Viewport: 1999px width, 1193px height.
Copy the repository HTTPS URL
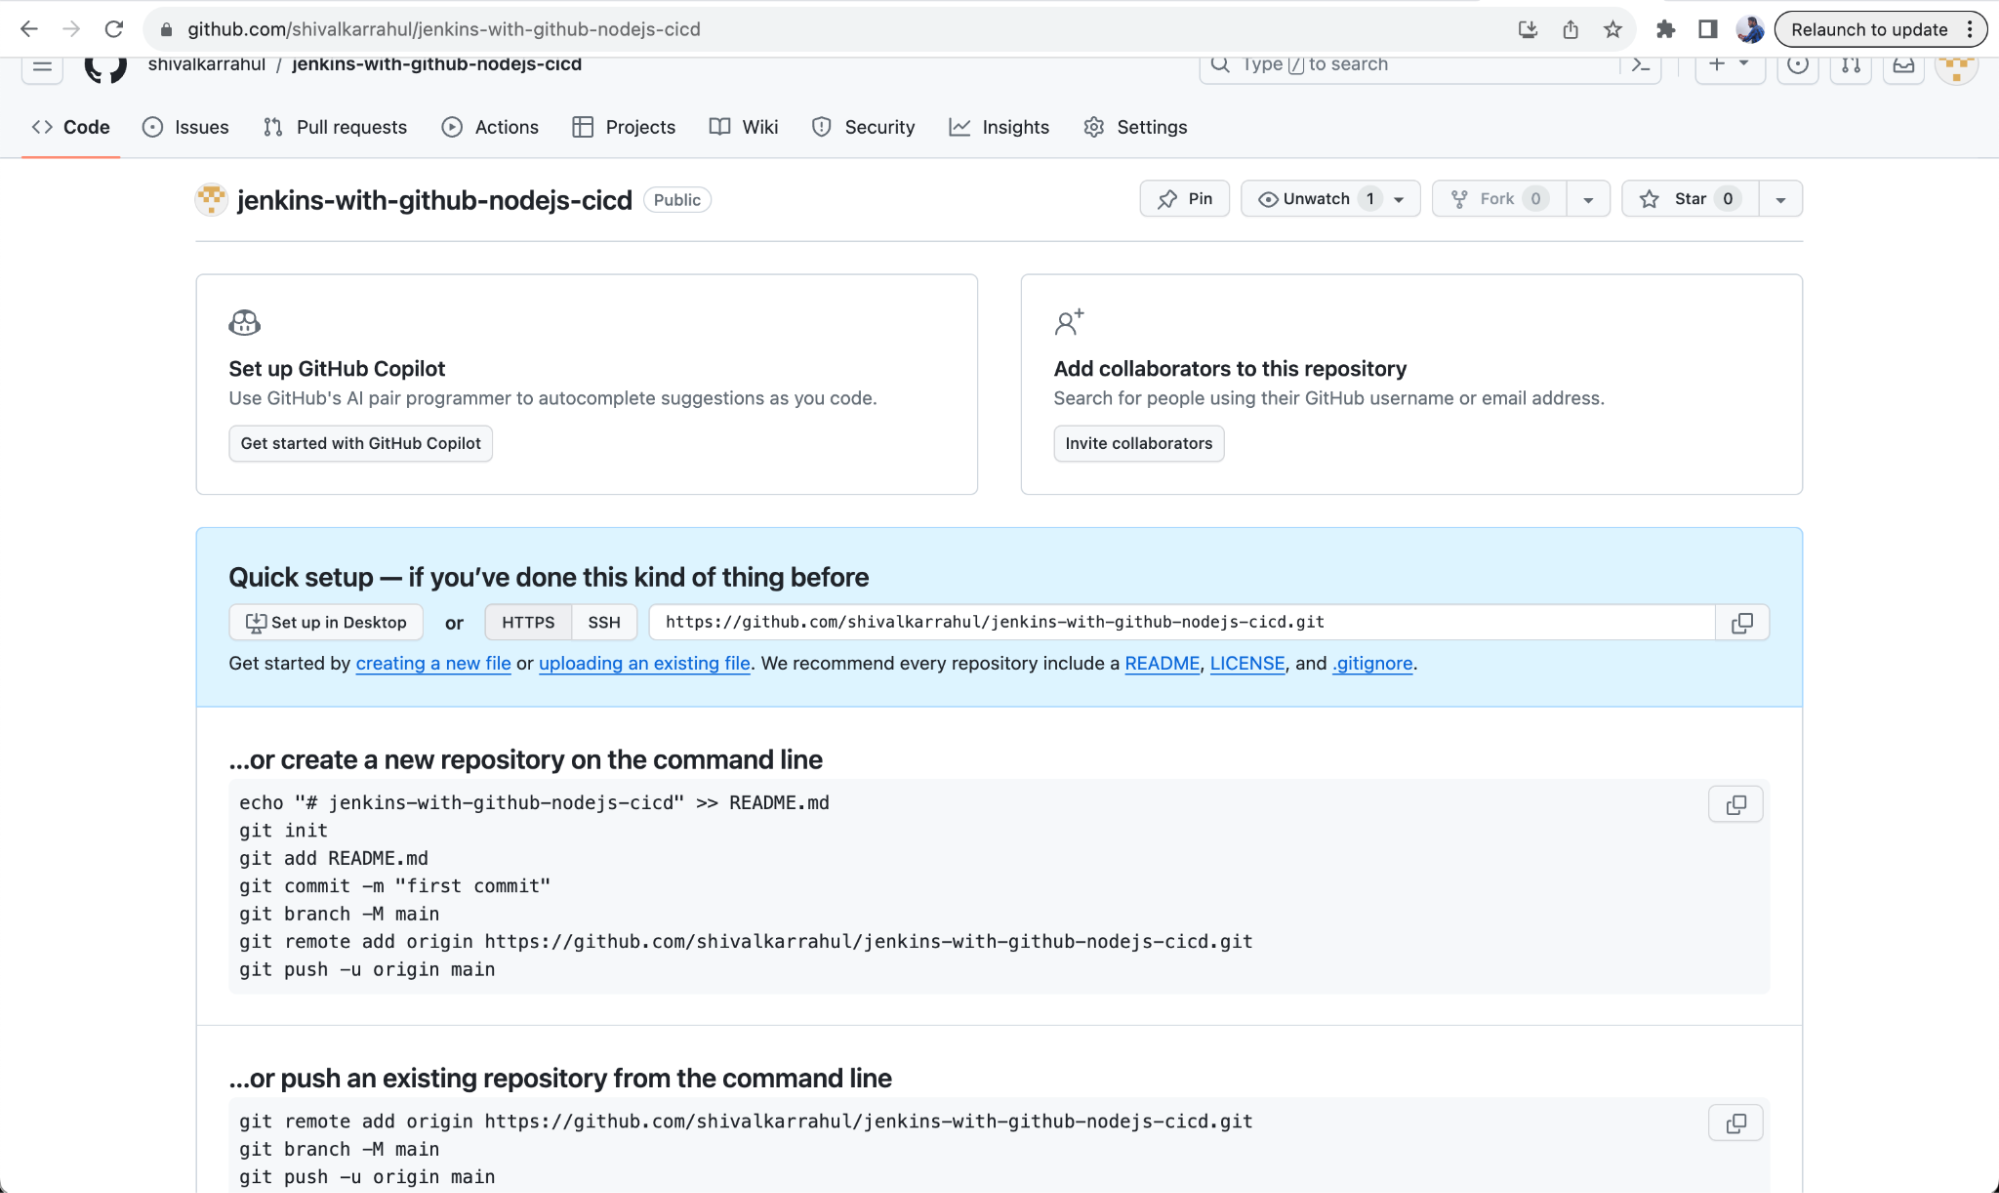point(1743,622)
